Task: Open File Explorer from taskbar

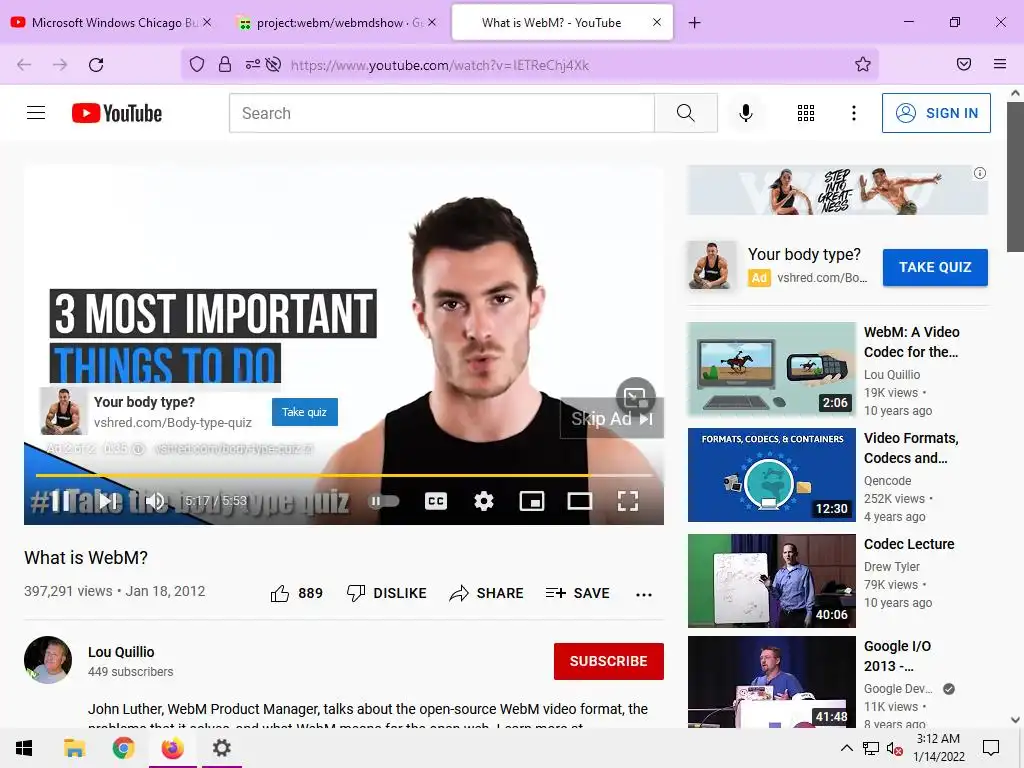Action: tap(74, 748)
